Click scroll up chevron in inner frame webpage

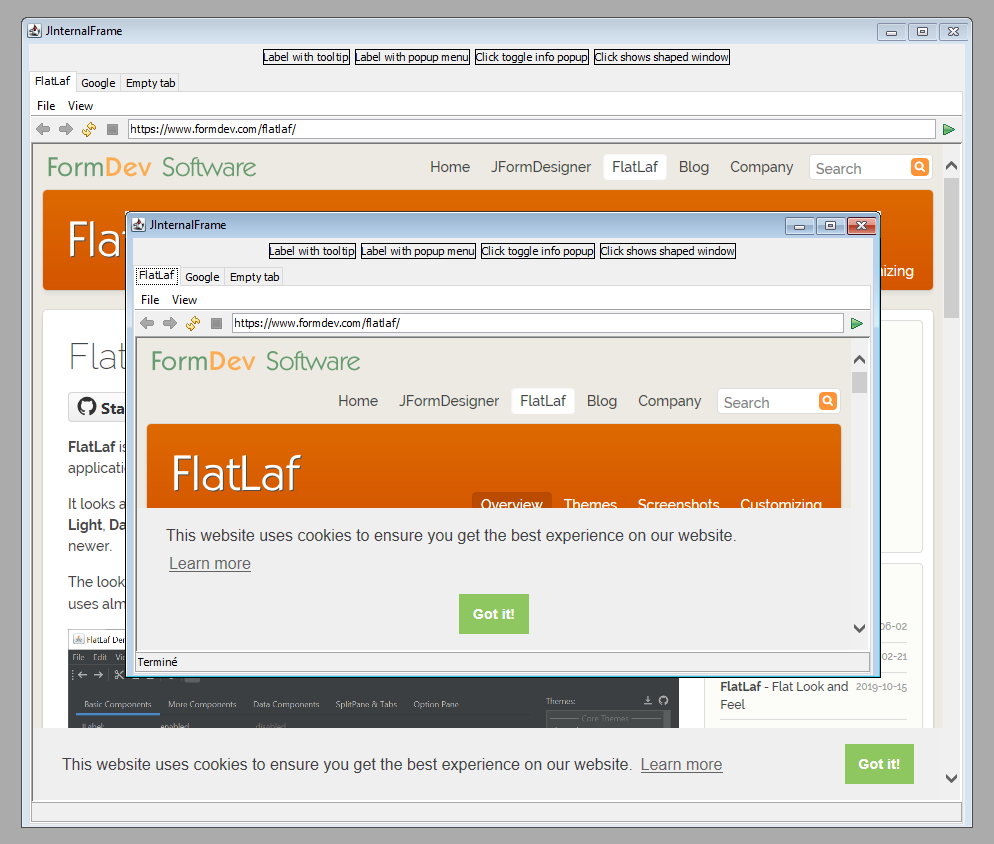[x=859, y=360]
